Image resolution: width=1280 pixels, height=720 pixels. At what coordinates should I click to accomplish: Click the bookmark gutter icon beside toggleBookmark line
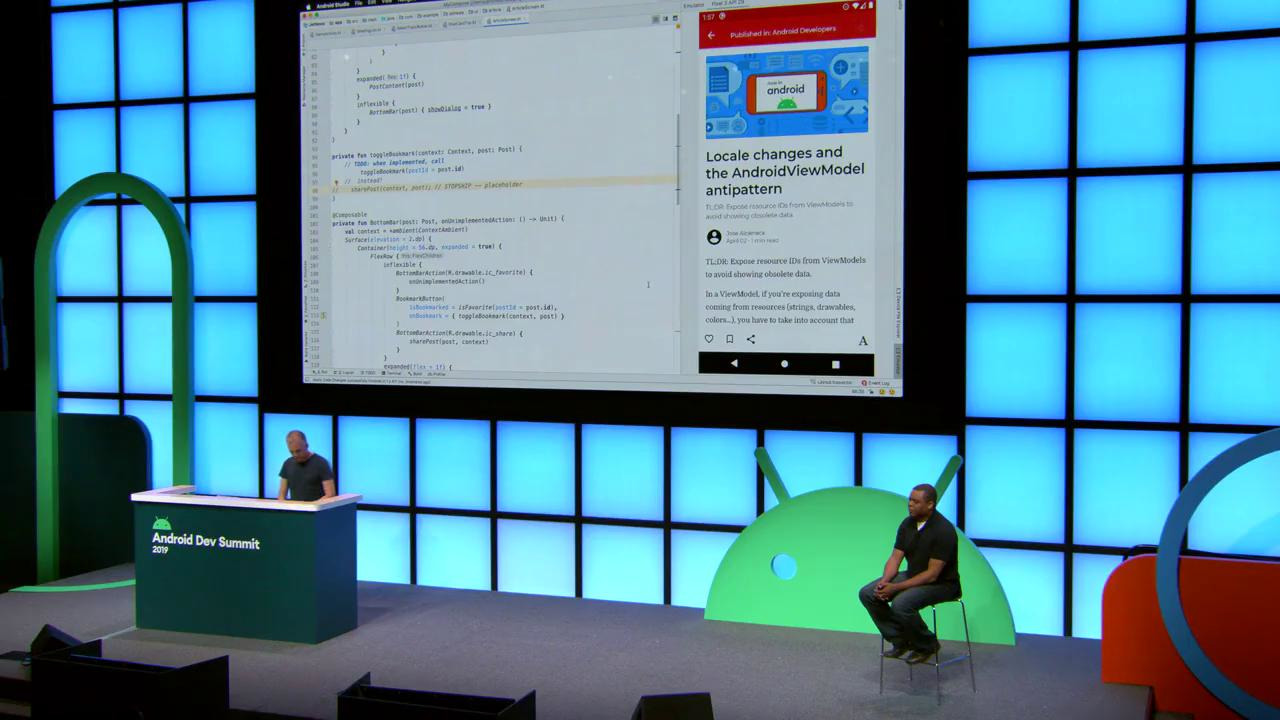click(322, 315)
